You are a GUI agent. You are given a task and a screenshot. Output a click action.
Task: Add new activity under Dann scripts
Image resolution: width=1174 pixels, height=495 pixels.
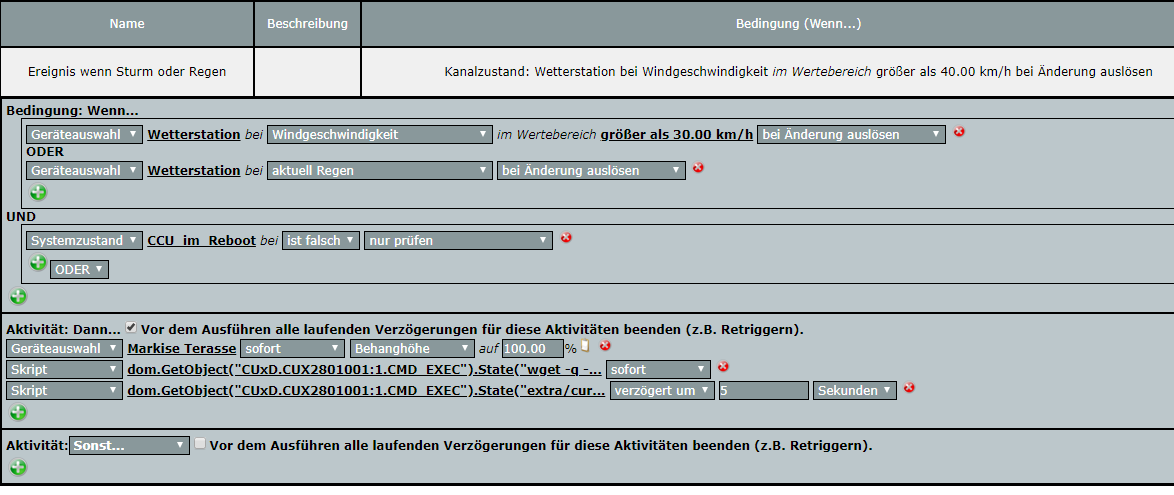[18, 412]
